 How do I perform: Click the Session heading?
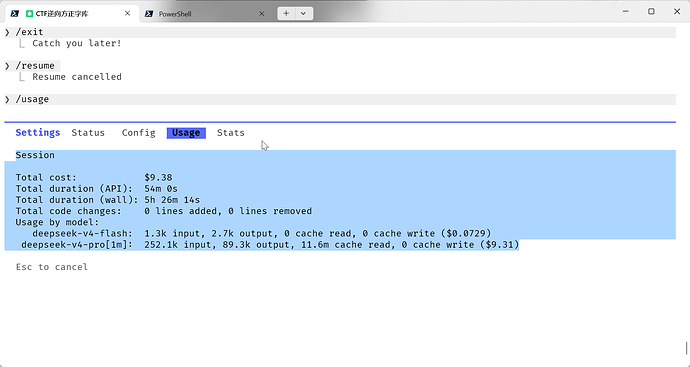[x=35, y=155]
